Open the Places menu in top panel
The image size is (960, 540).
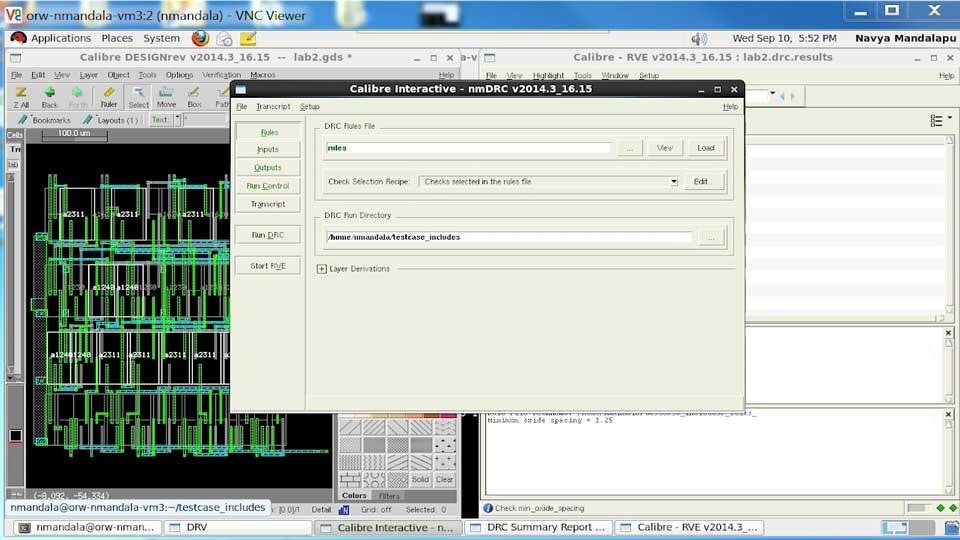pos(117,38)
